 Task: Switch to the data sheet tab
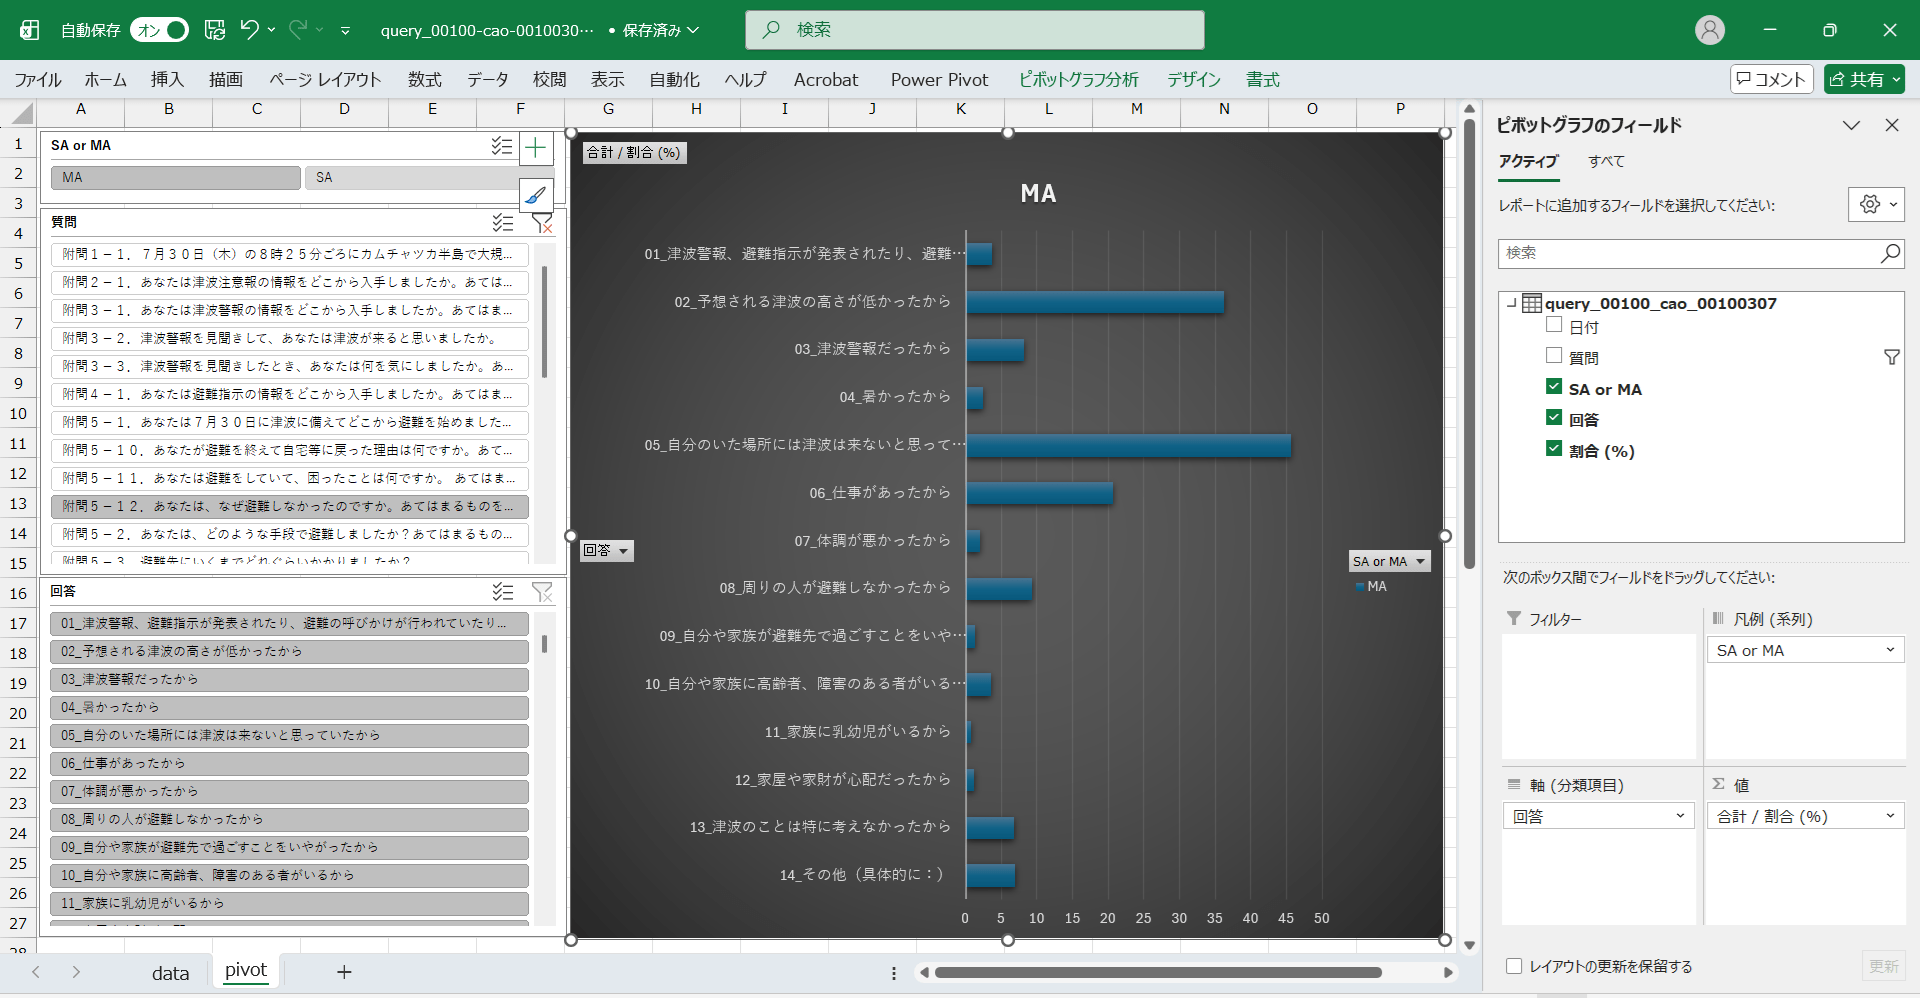[x=170, y=973]
